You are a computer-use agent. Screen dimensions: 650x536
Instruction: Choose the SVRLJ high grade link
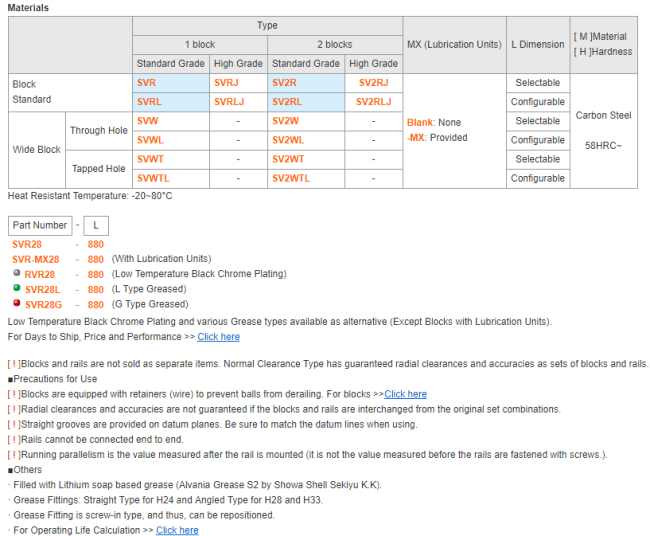pyautogui.click(x=229, y=102)
